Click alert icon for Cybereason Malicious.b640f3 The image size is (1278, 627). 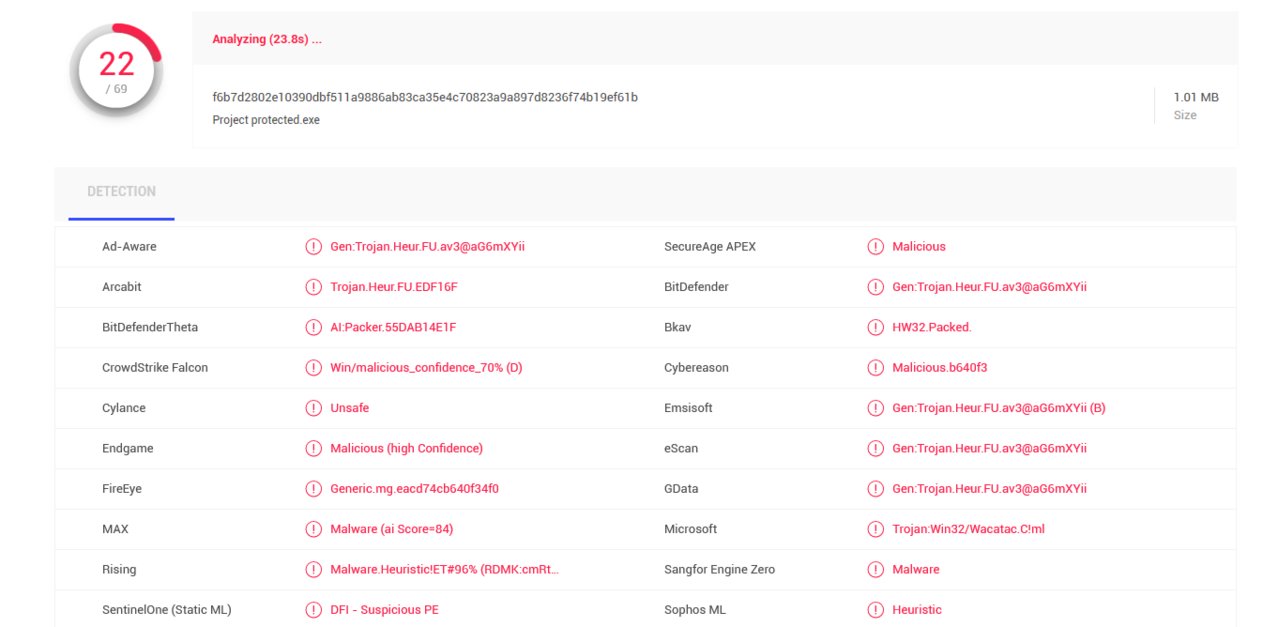[x=876, y=368]
